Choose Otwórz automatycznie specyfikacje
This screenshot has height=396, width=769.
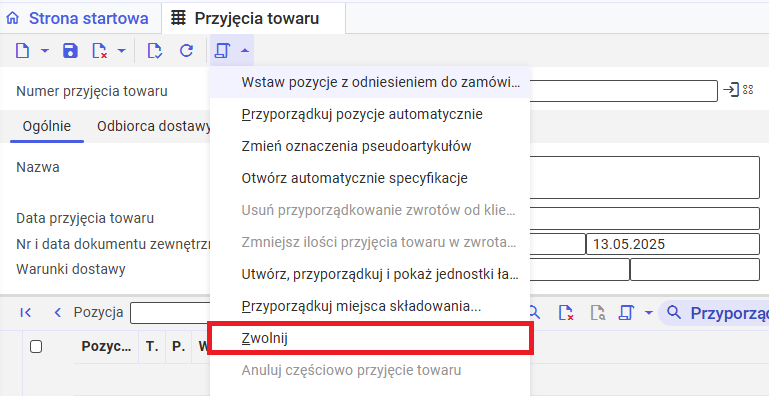370,178
